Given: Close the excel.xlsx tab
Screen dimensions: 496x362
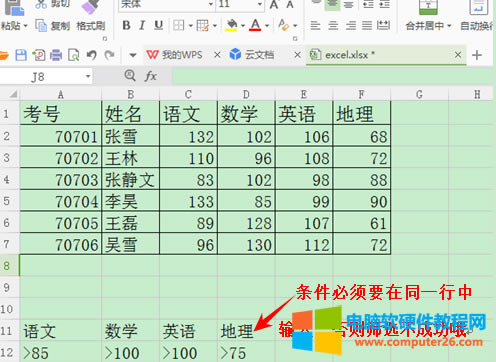Looking at the screenshot, I should pyautogui.click(x=458, y=54).
